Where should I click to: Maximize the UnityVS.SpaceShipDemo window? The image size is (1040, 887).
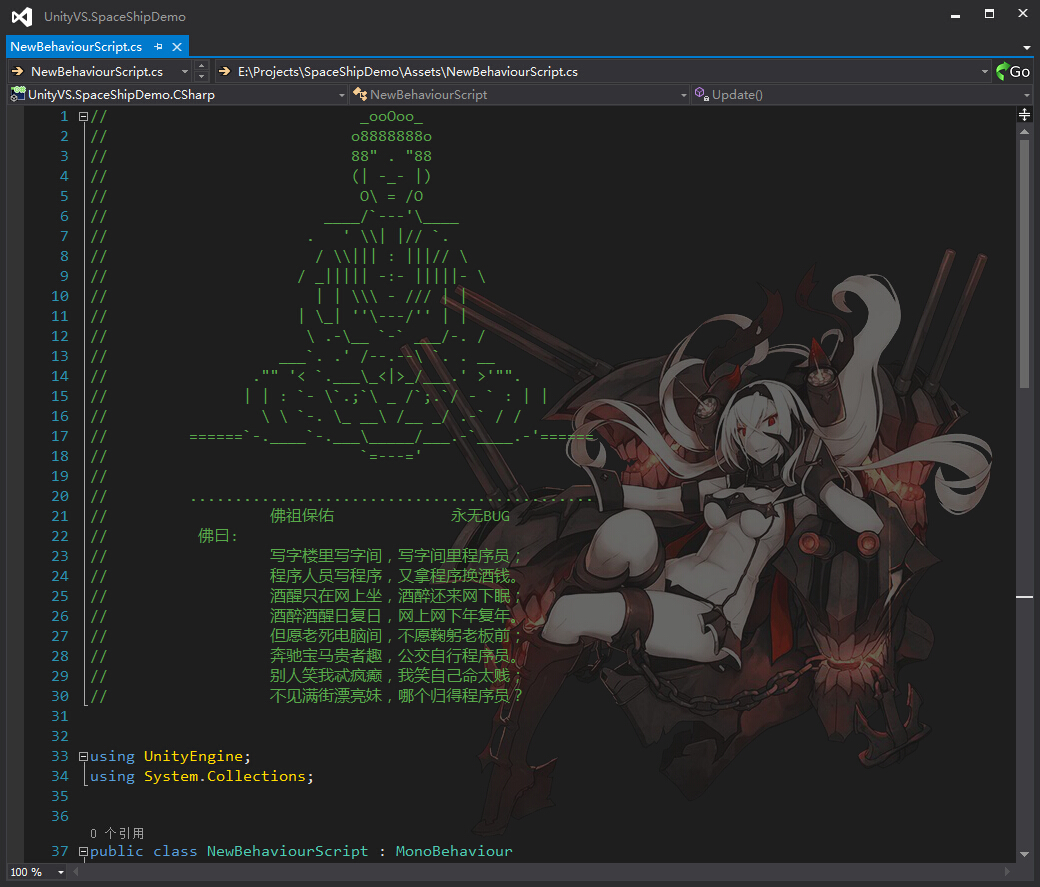point(989,15)
